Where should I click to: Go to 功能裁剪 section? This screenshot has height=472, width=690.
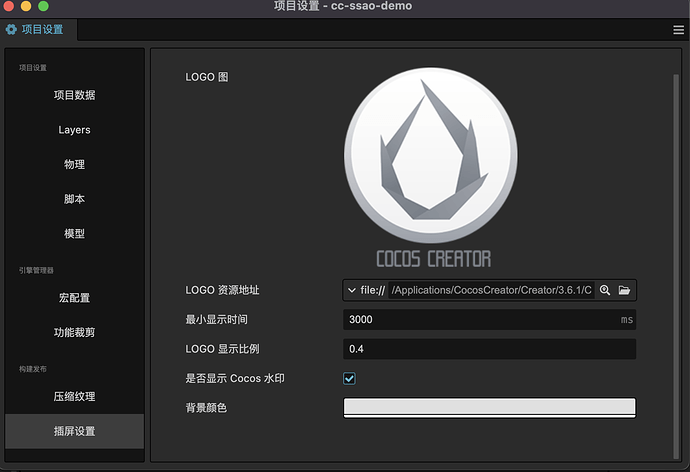pos(74,332)
